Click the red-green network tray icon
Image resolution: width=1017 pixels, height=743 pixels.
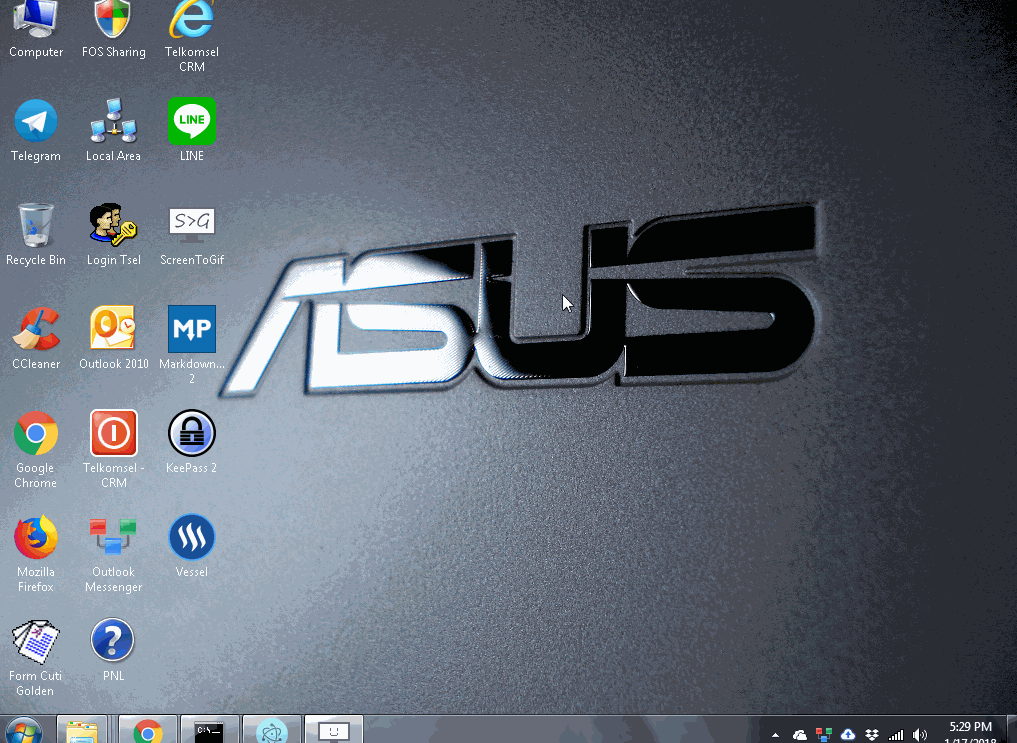(824, 735)
